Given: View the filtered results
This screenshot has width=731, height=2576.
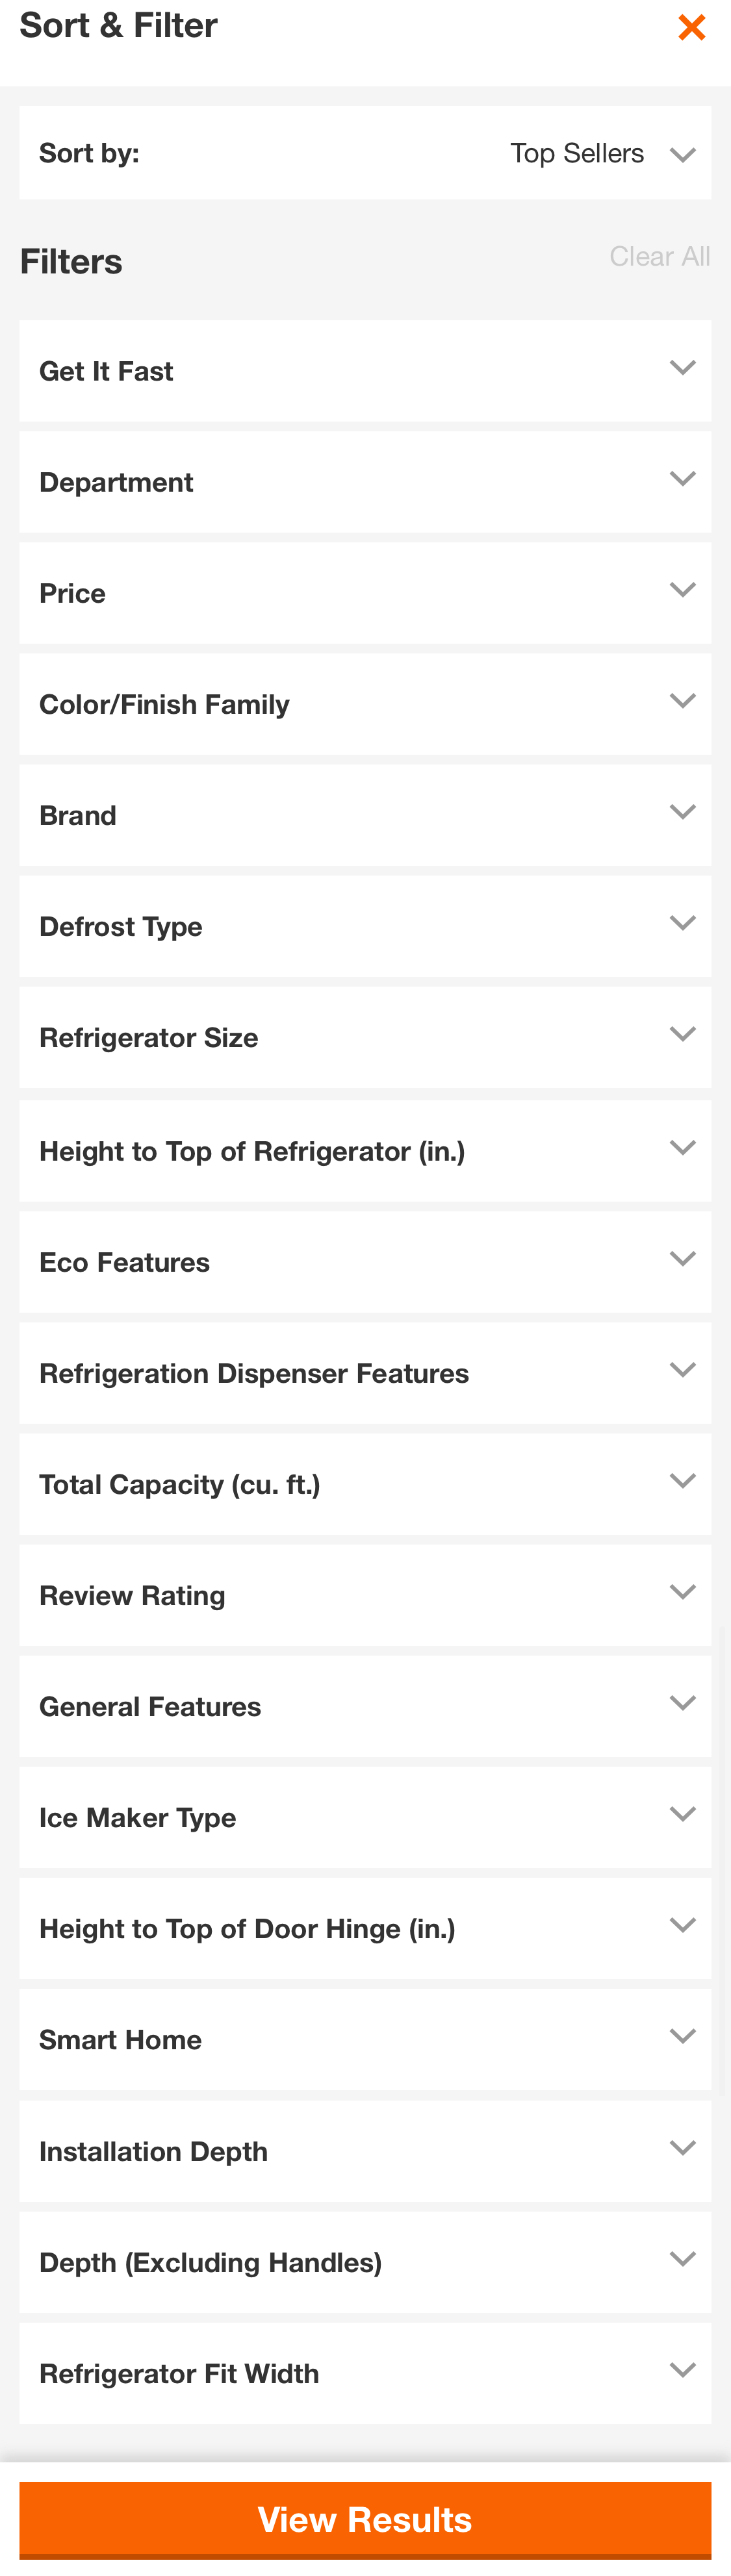Looking at the screenshot, I should (365, 2519).
